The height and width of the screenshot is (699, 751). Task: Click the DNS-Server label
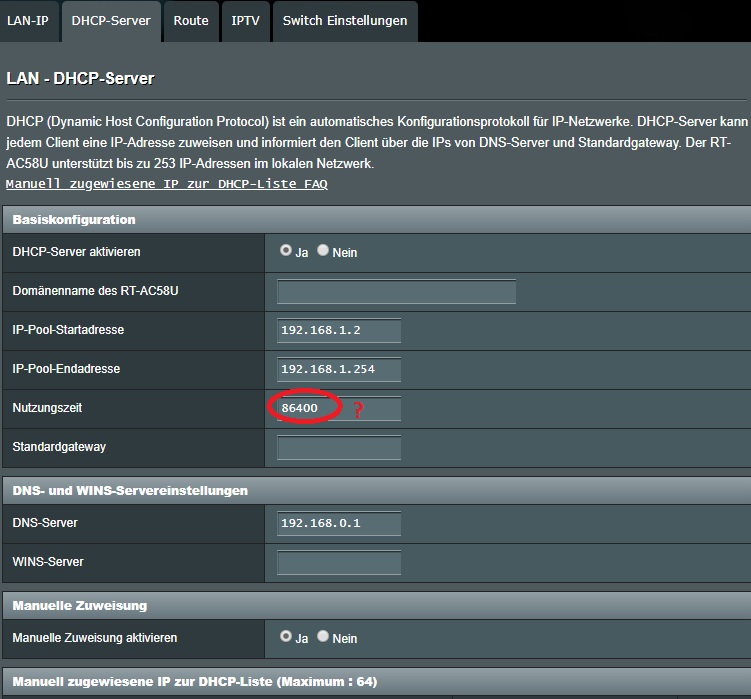pyautogui.click(x=45, y=523)
